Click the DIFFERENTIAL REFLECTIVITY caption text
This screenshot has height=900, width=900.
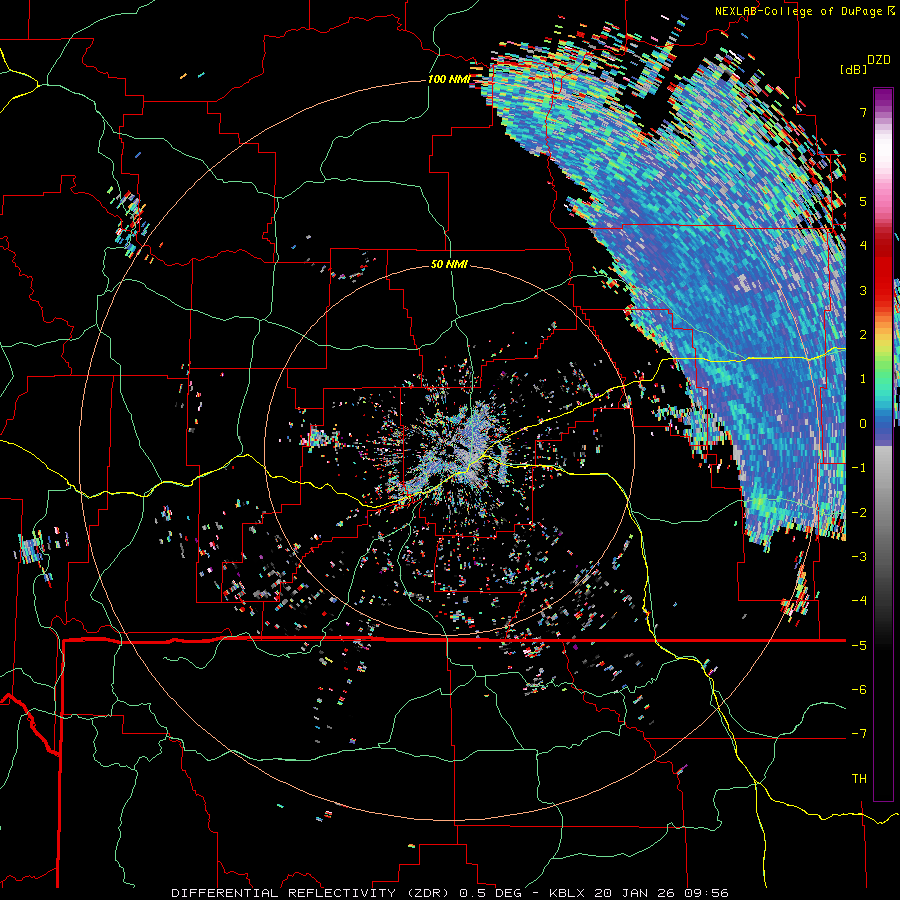(x=284, y=893)
